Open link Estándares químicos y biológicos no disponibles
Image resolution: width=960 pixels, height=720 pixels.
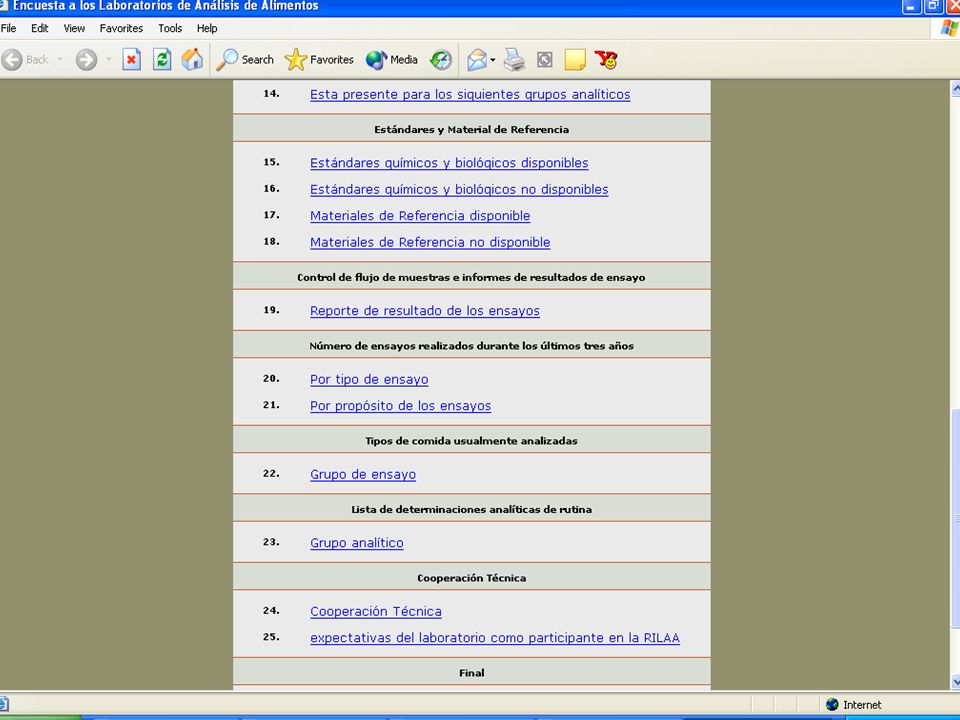459,189
